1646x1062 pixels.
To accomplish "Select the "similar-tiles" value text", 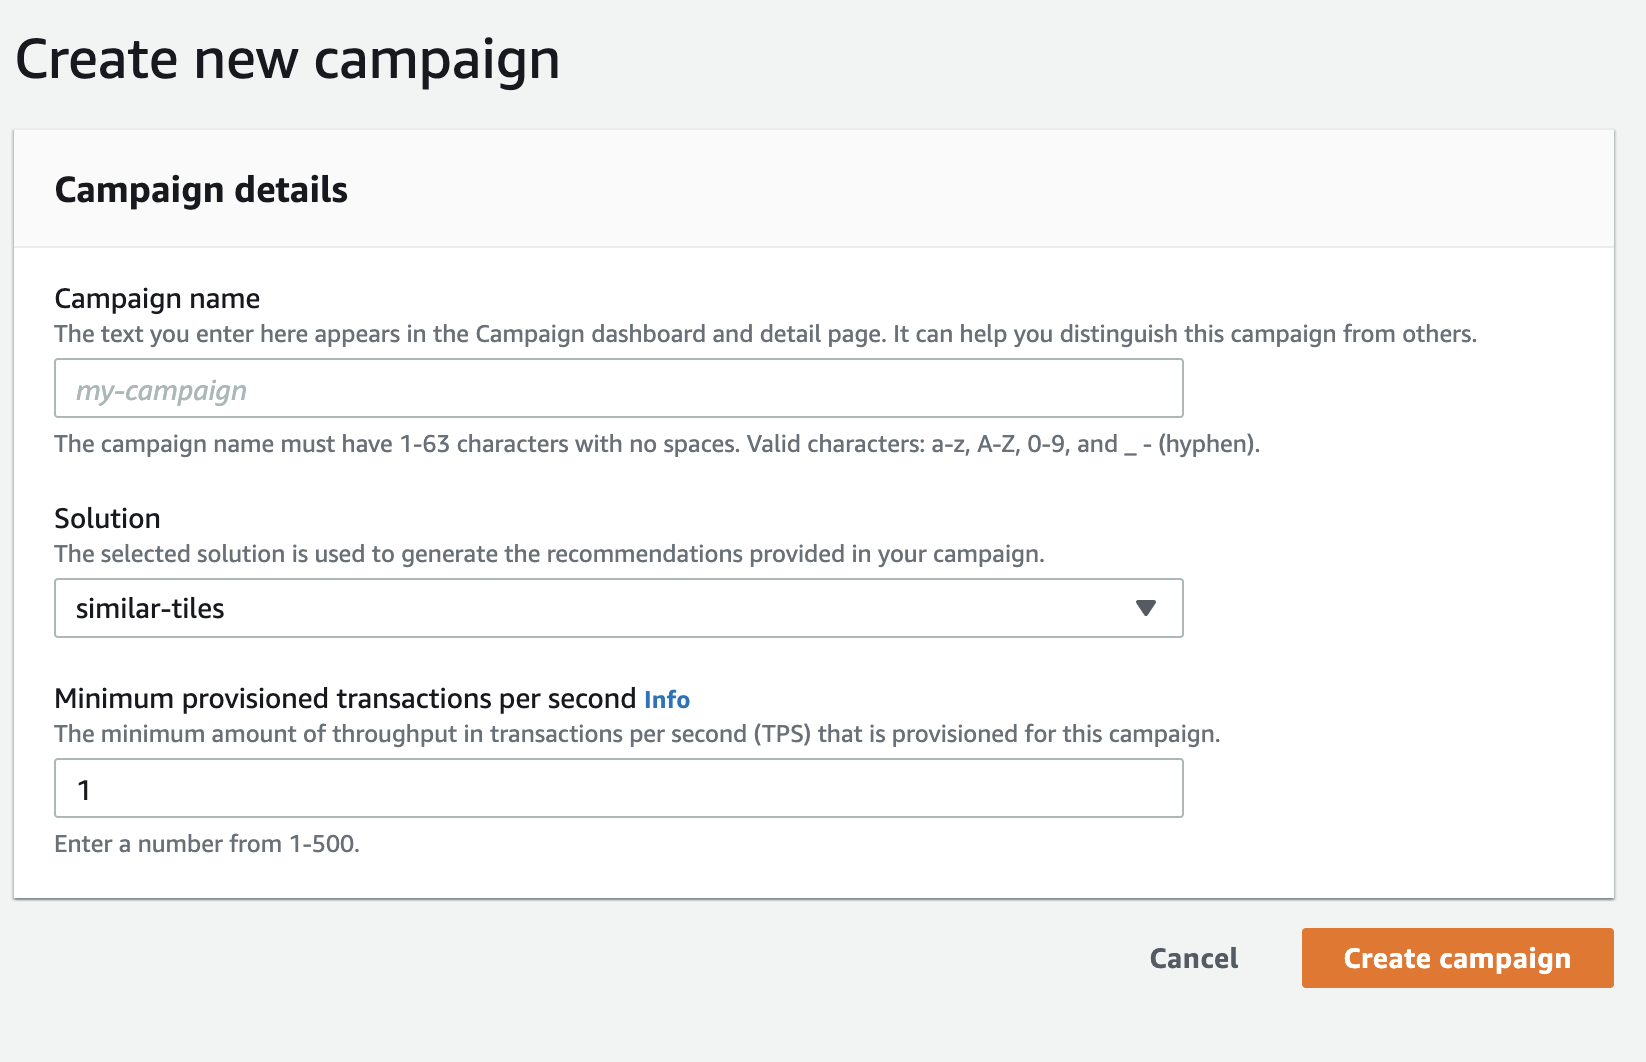I will 150,609.
